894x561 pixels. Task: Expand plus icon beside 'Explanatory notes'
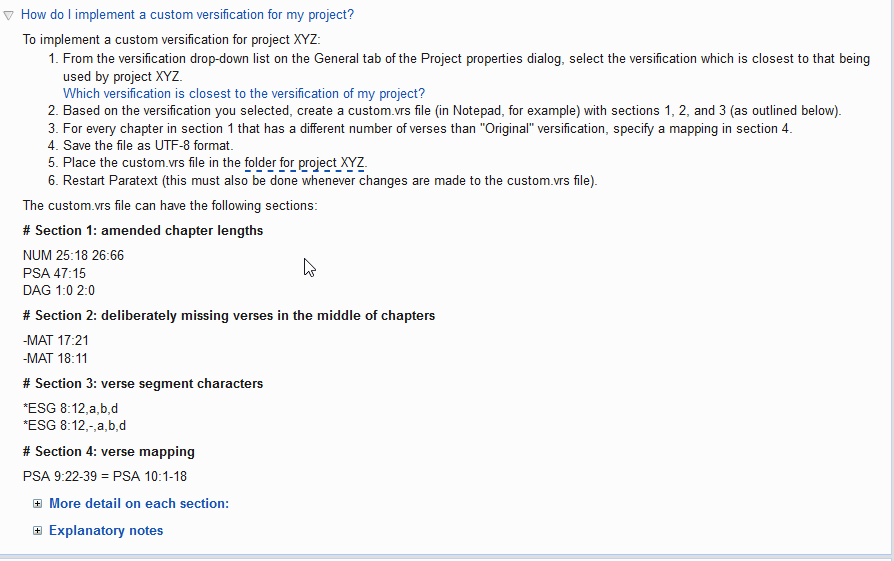(x=37, y=531)
